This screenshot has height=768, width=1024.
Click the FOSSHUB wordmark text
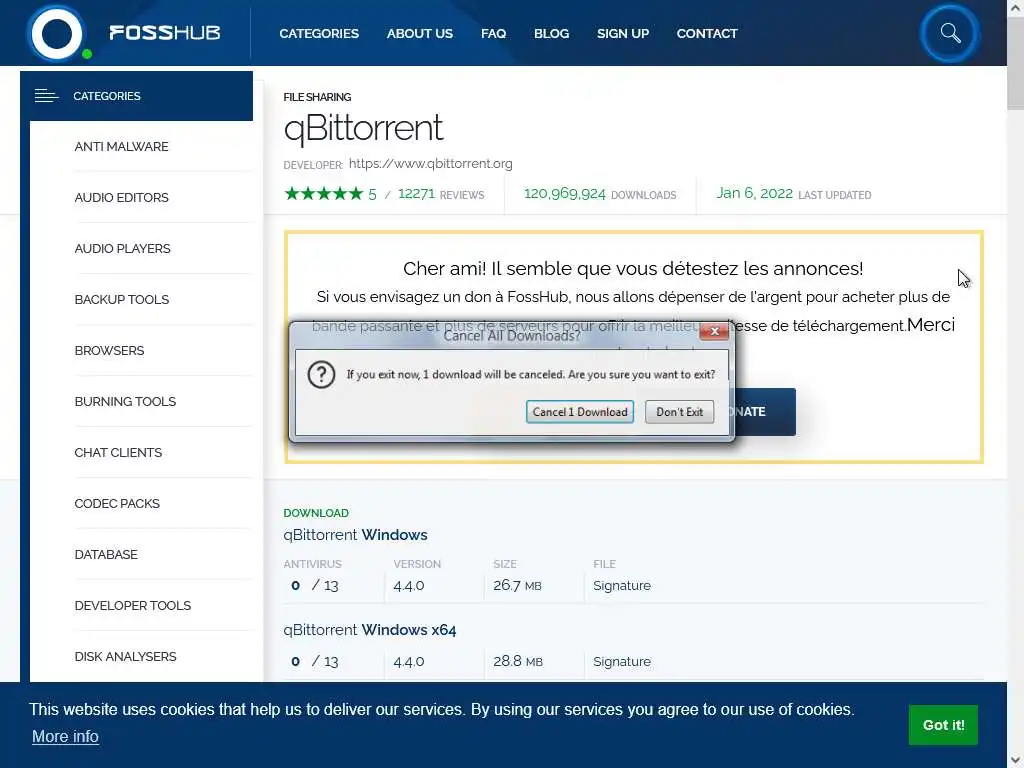click(x=165, y=33)
